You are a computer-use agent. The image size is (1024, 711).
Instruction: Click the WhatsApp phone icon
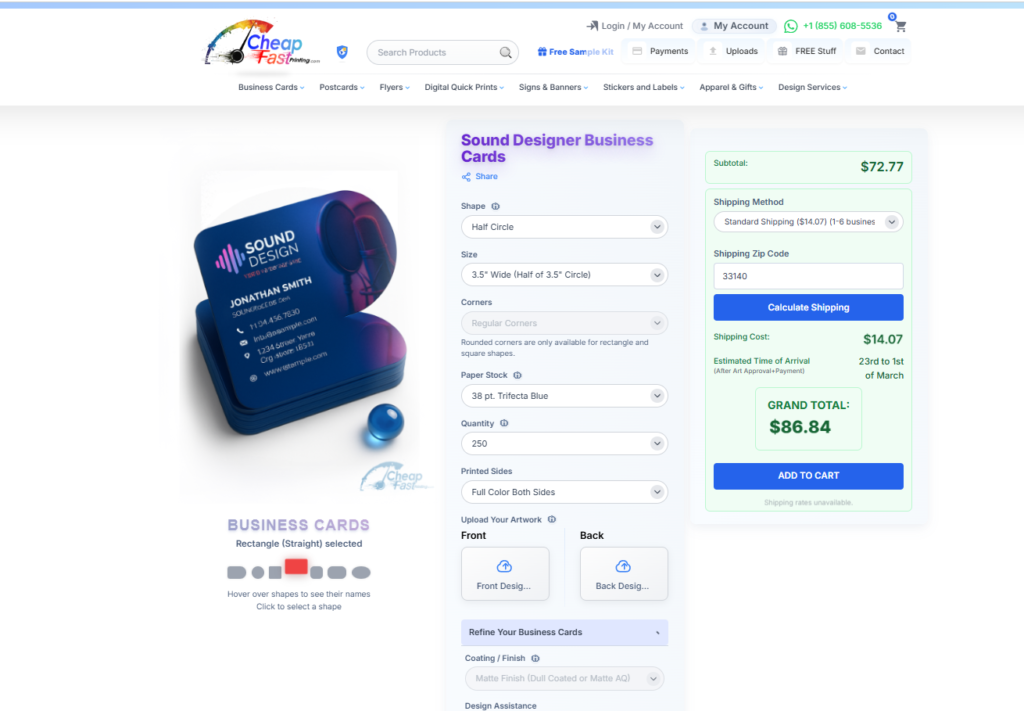tap(790, 26)
